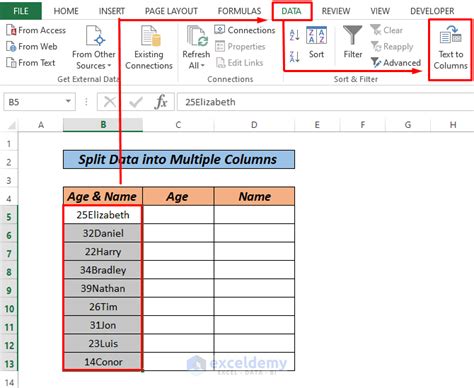Viewport: 474px width, 388px height.
Task: Switch to the PAGE LAYOUT tab
Action: [x=171, y=11]
